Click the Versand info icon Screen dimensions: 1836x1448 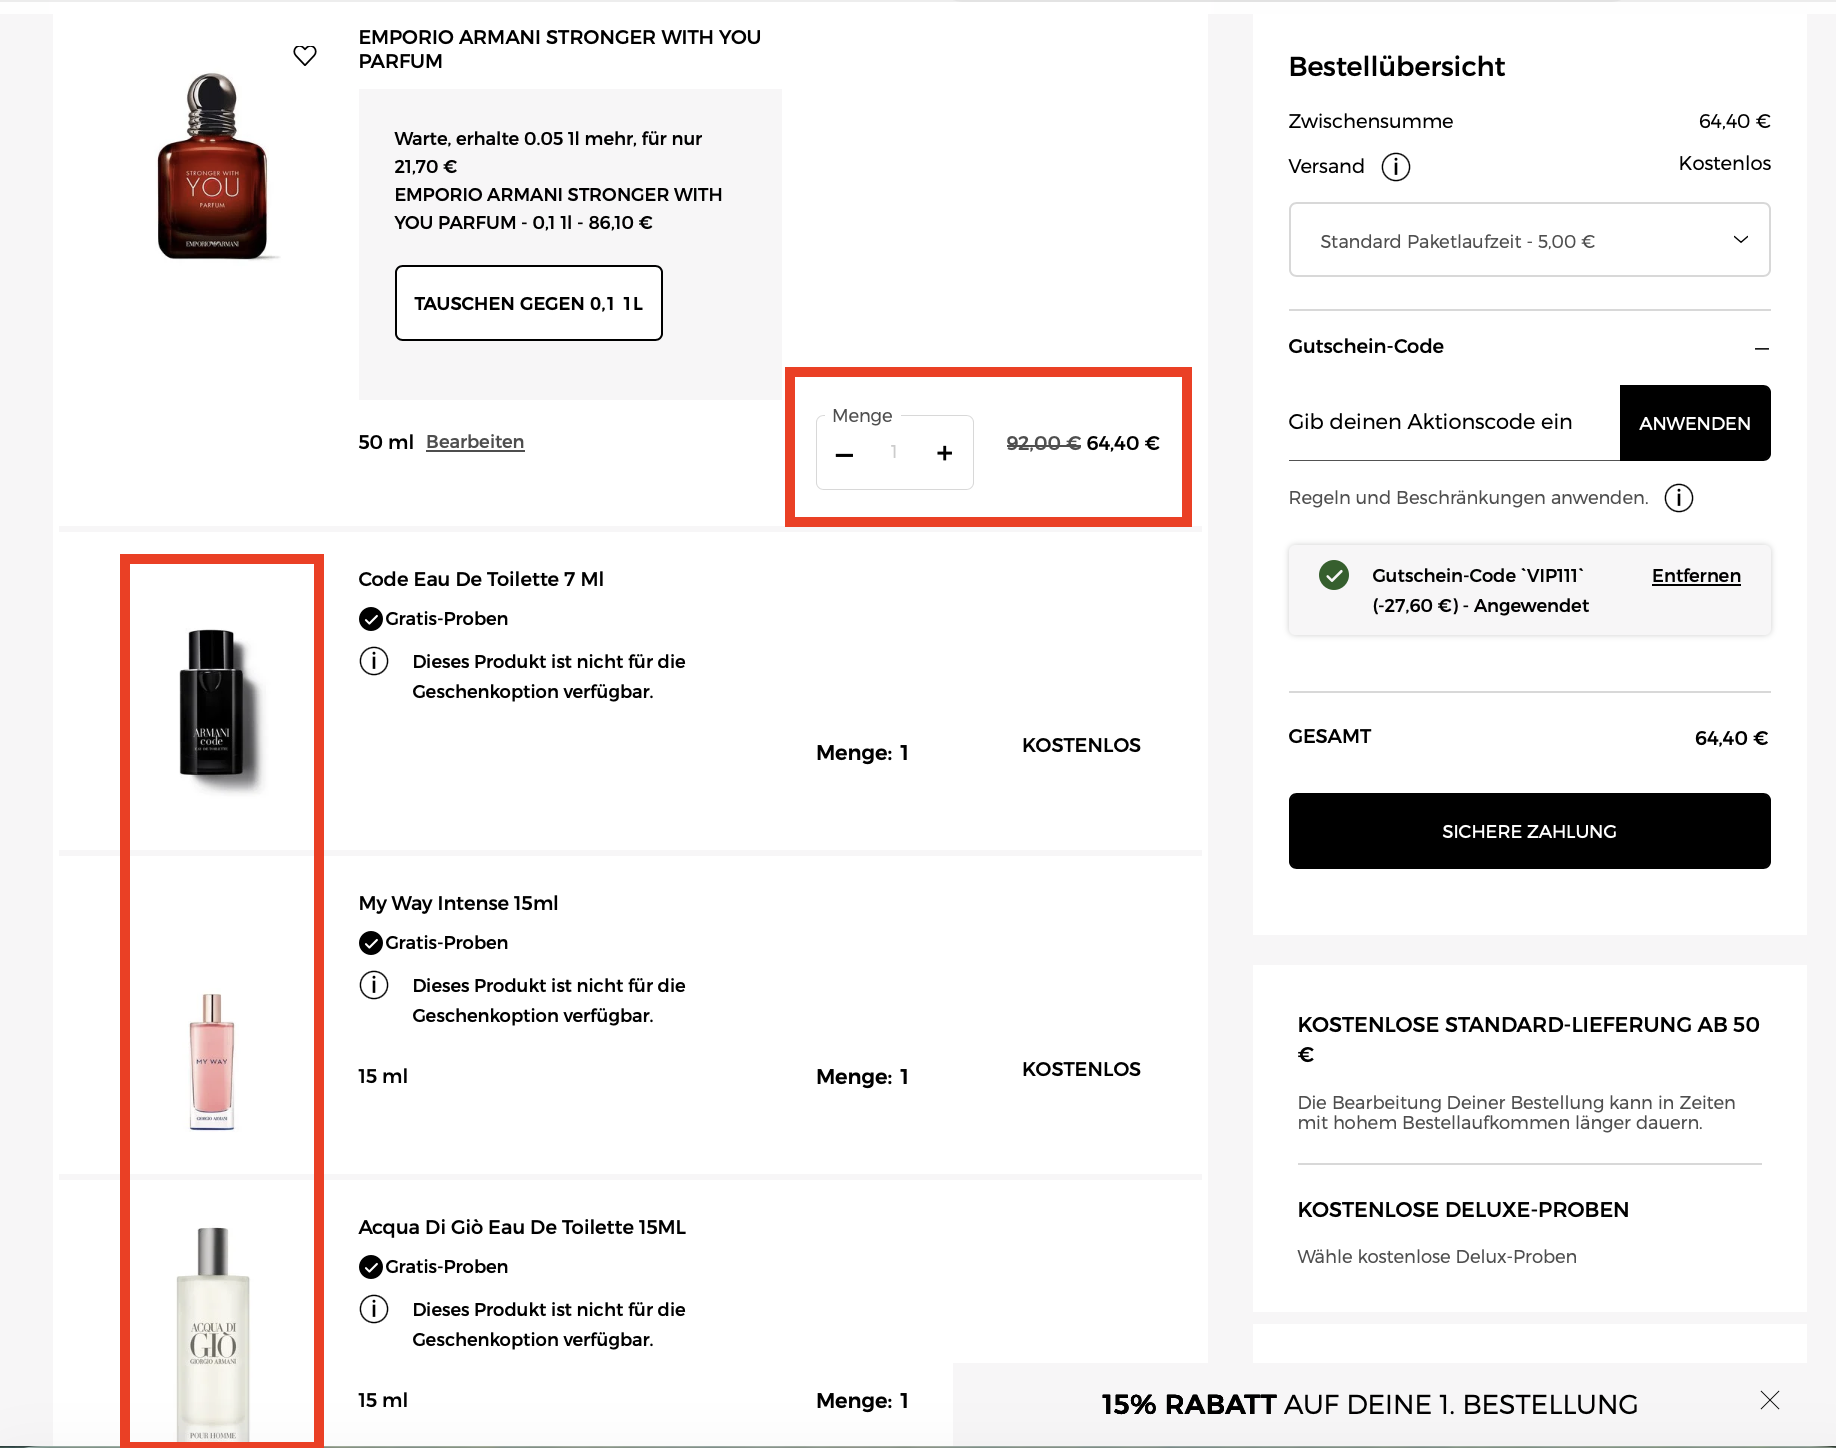point(1395,167)
